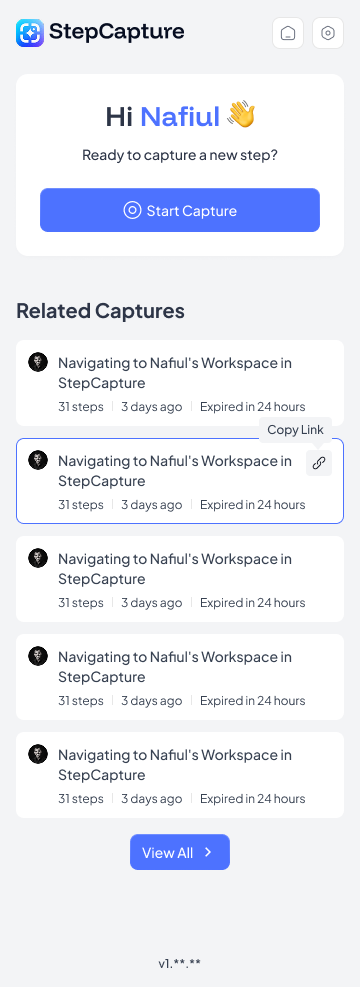This screenshot has width=360, height=987.
Task: Click the waving hand emoji
Action: (x=240, y=116)
